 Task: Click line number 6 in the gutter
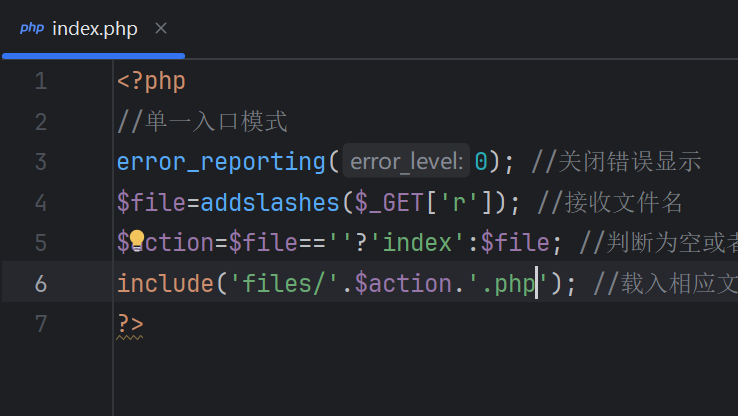pos(40,283)
